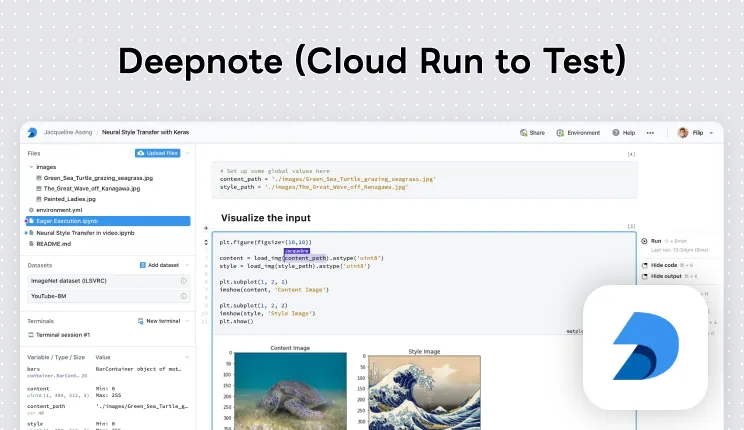Select the bars variable row
This screenshot has height=430, width=744.
click(x=108, y=372)
